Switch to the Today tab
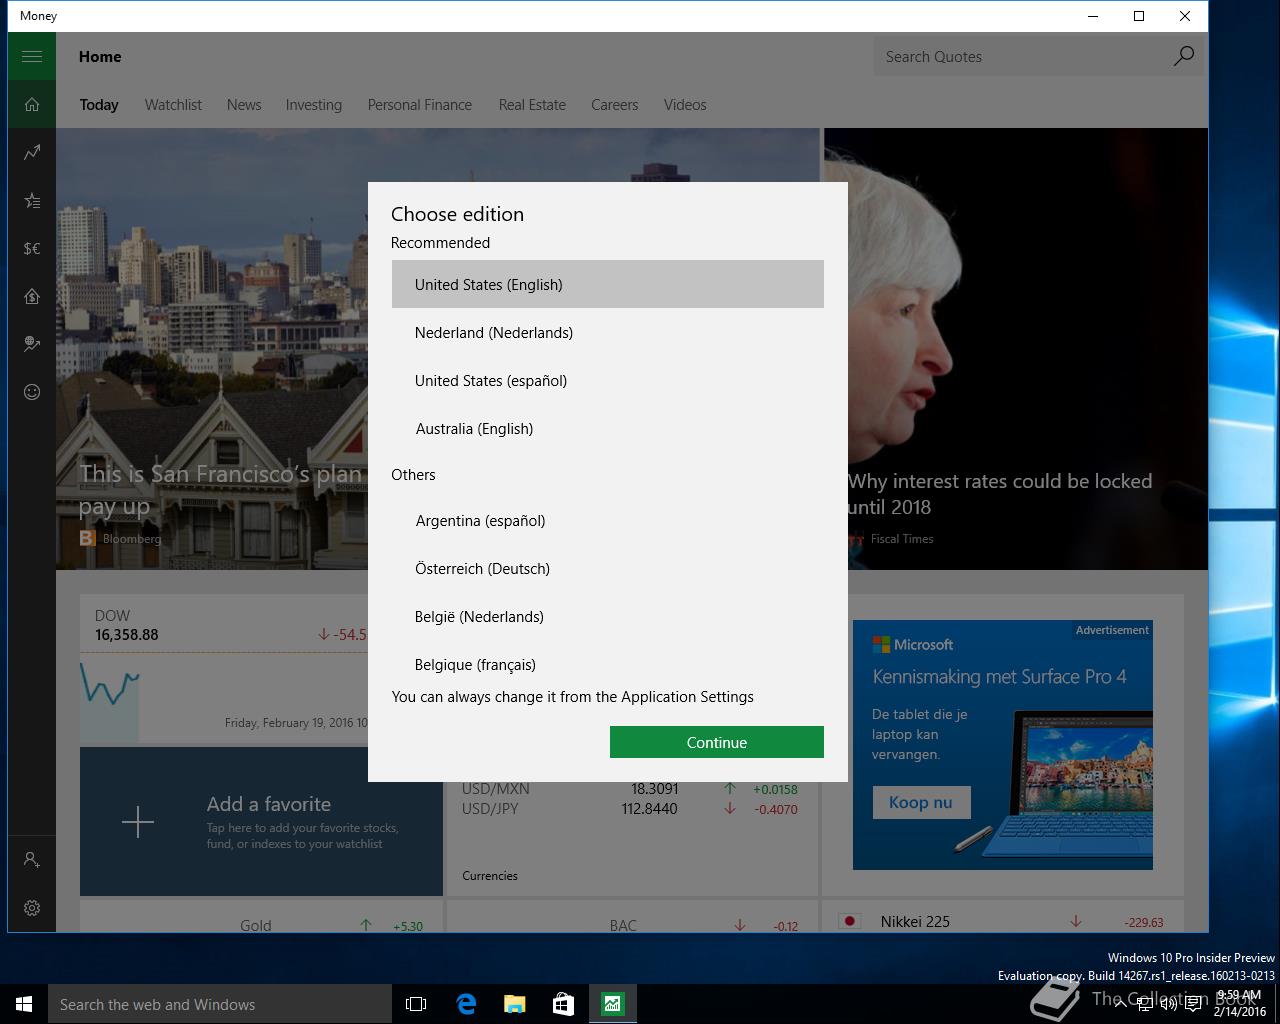 (99, 104)
